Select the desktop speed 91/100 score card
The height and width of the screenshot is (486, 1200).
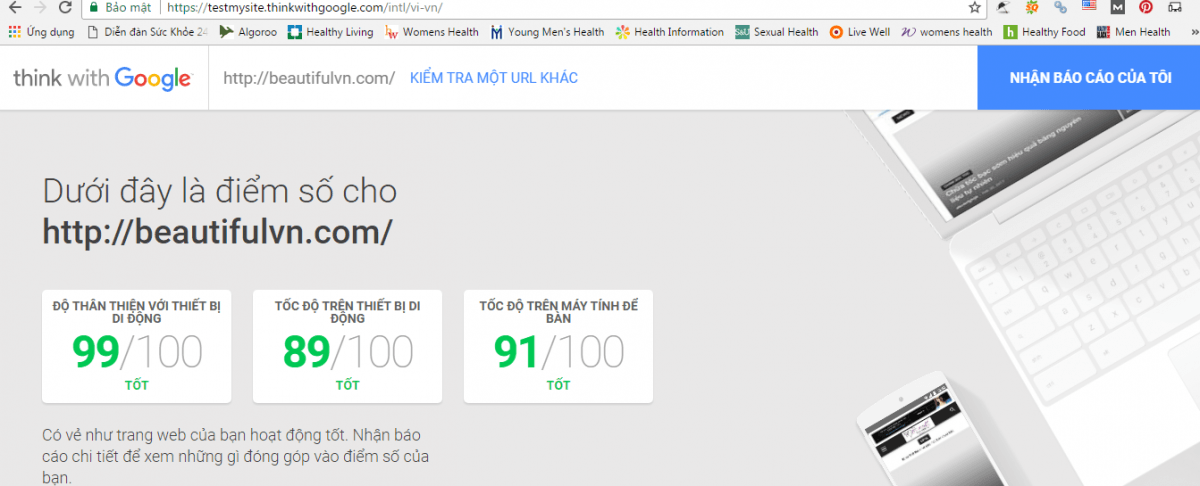coord(559,346)
